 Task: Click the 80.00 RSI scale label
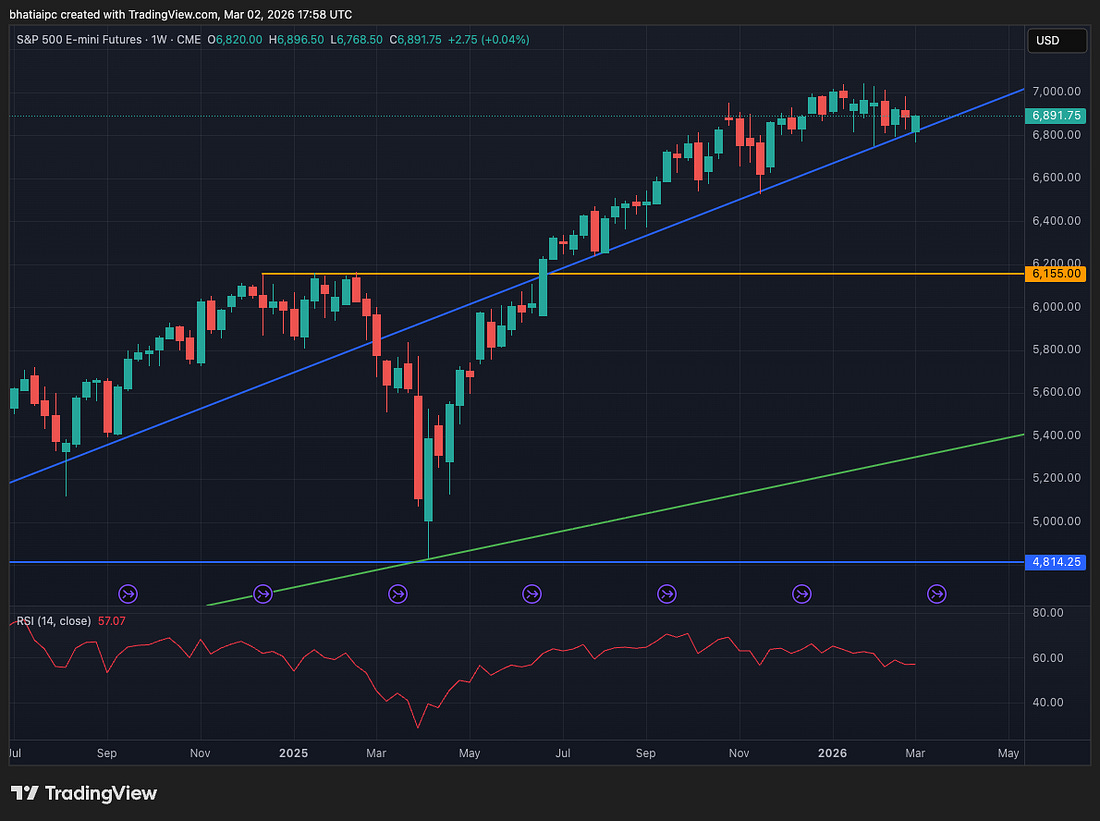(x=1048, y=613)
